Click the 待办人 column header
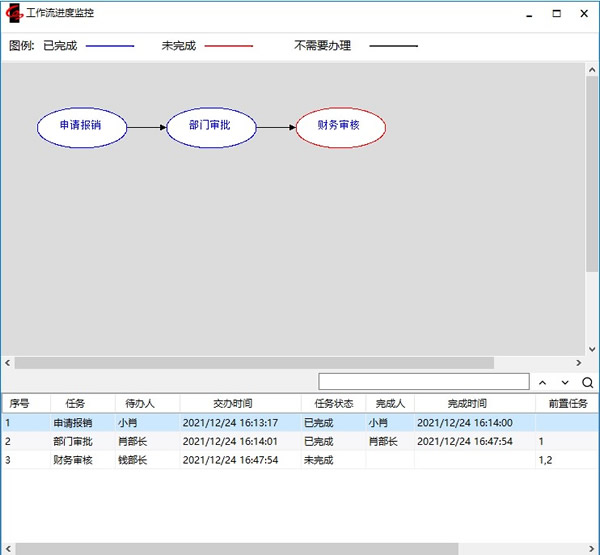The height and width of the screenshot is (555, 600). (x=141, y=403)
